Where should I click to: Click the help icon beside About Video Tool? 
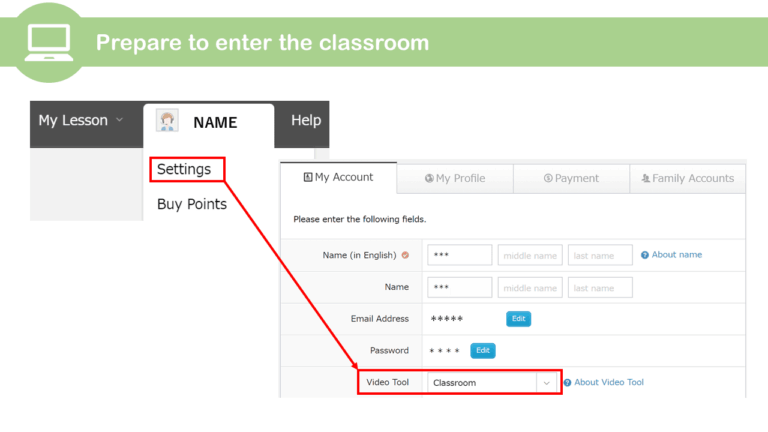pos(567,383)
